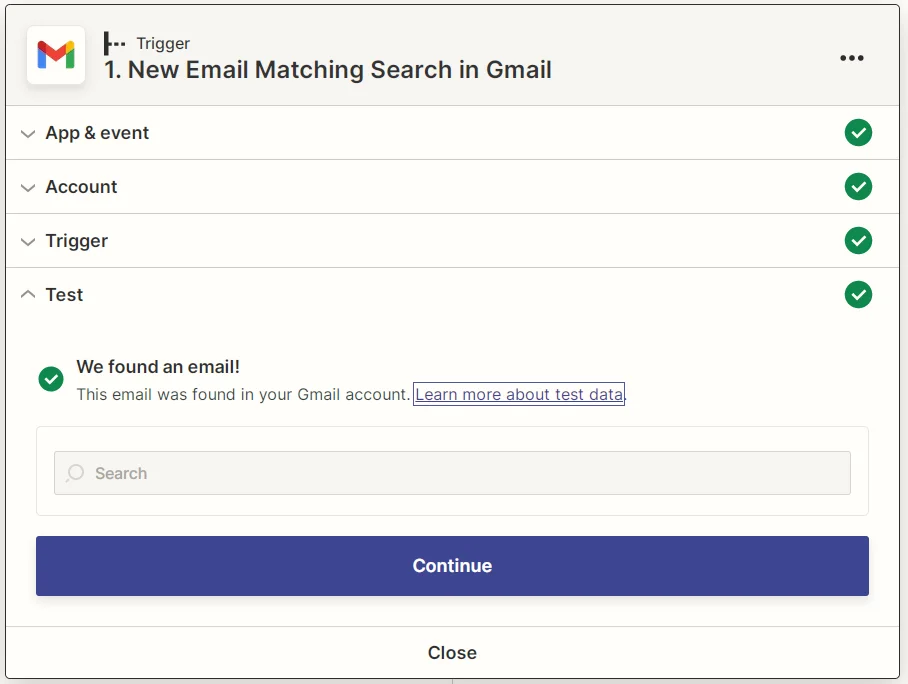Click inside the Search input field
This screenshot has height=684, width=908.
[452, 472]
